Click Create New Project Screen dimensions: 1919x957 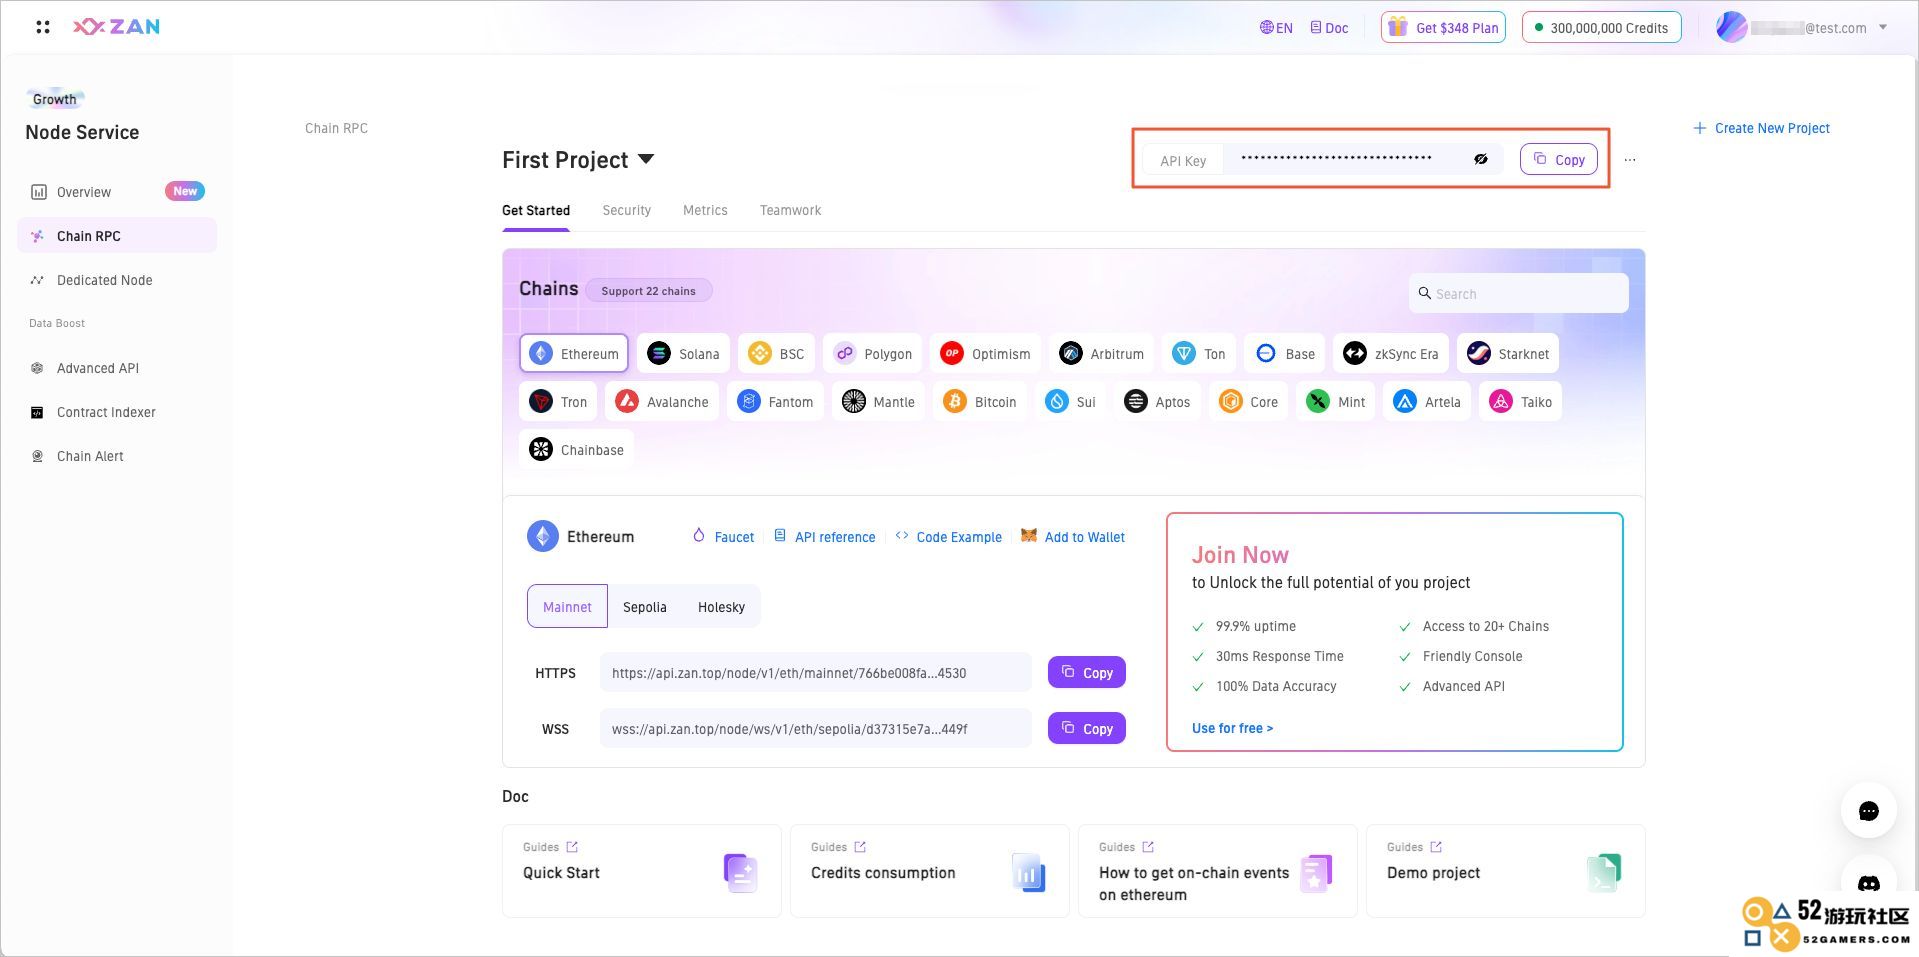(x=1761, y=128)
